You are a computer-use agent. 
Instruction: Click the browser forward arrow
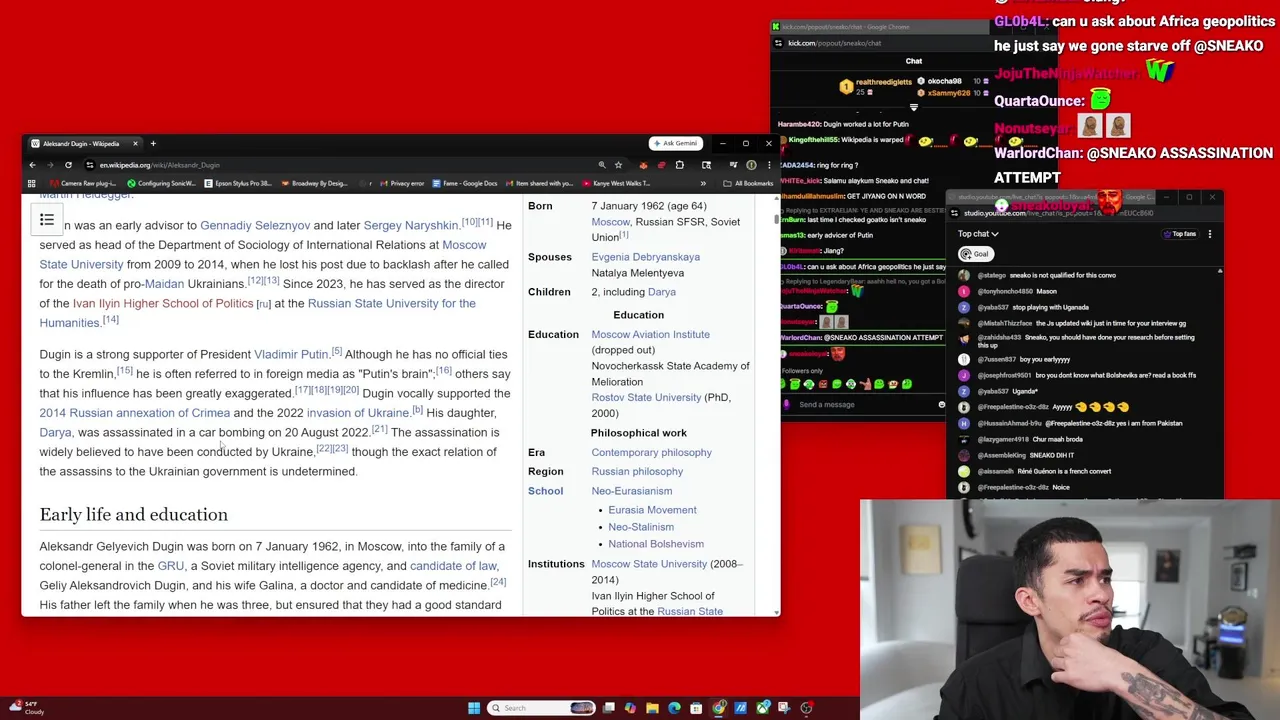coord(50,165)
